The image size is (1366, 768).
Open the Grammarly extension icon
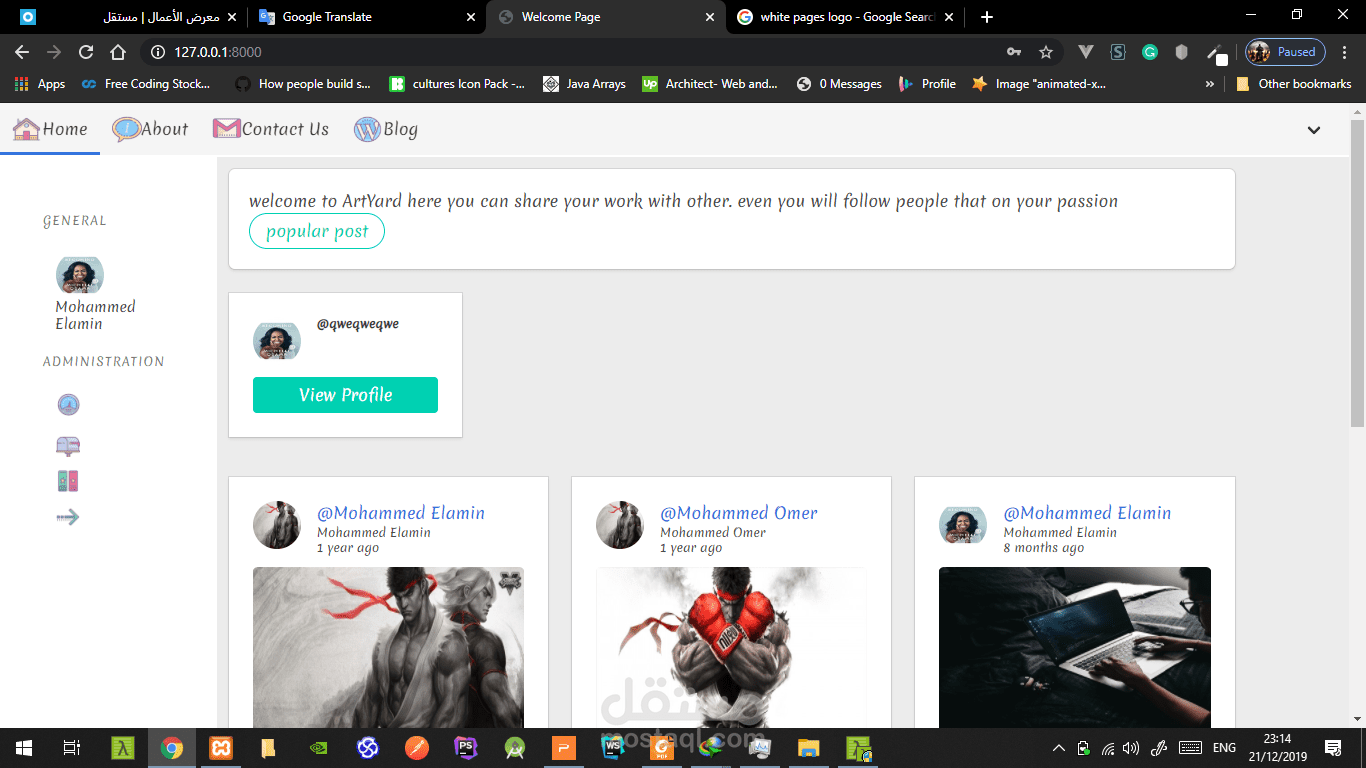coord(1150,52)
